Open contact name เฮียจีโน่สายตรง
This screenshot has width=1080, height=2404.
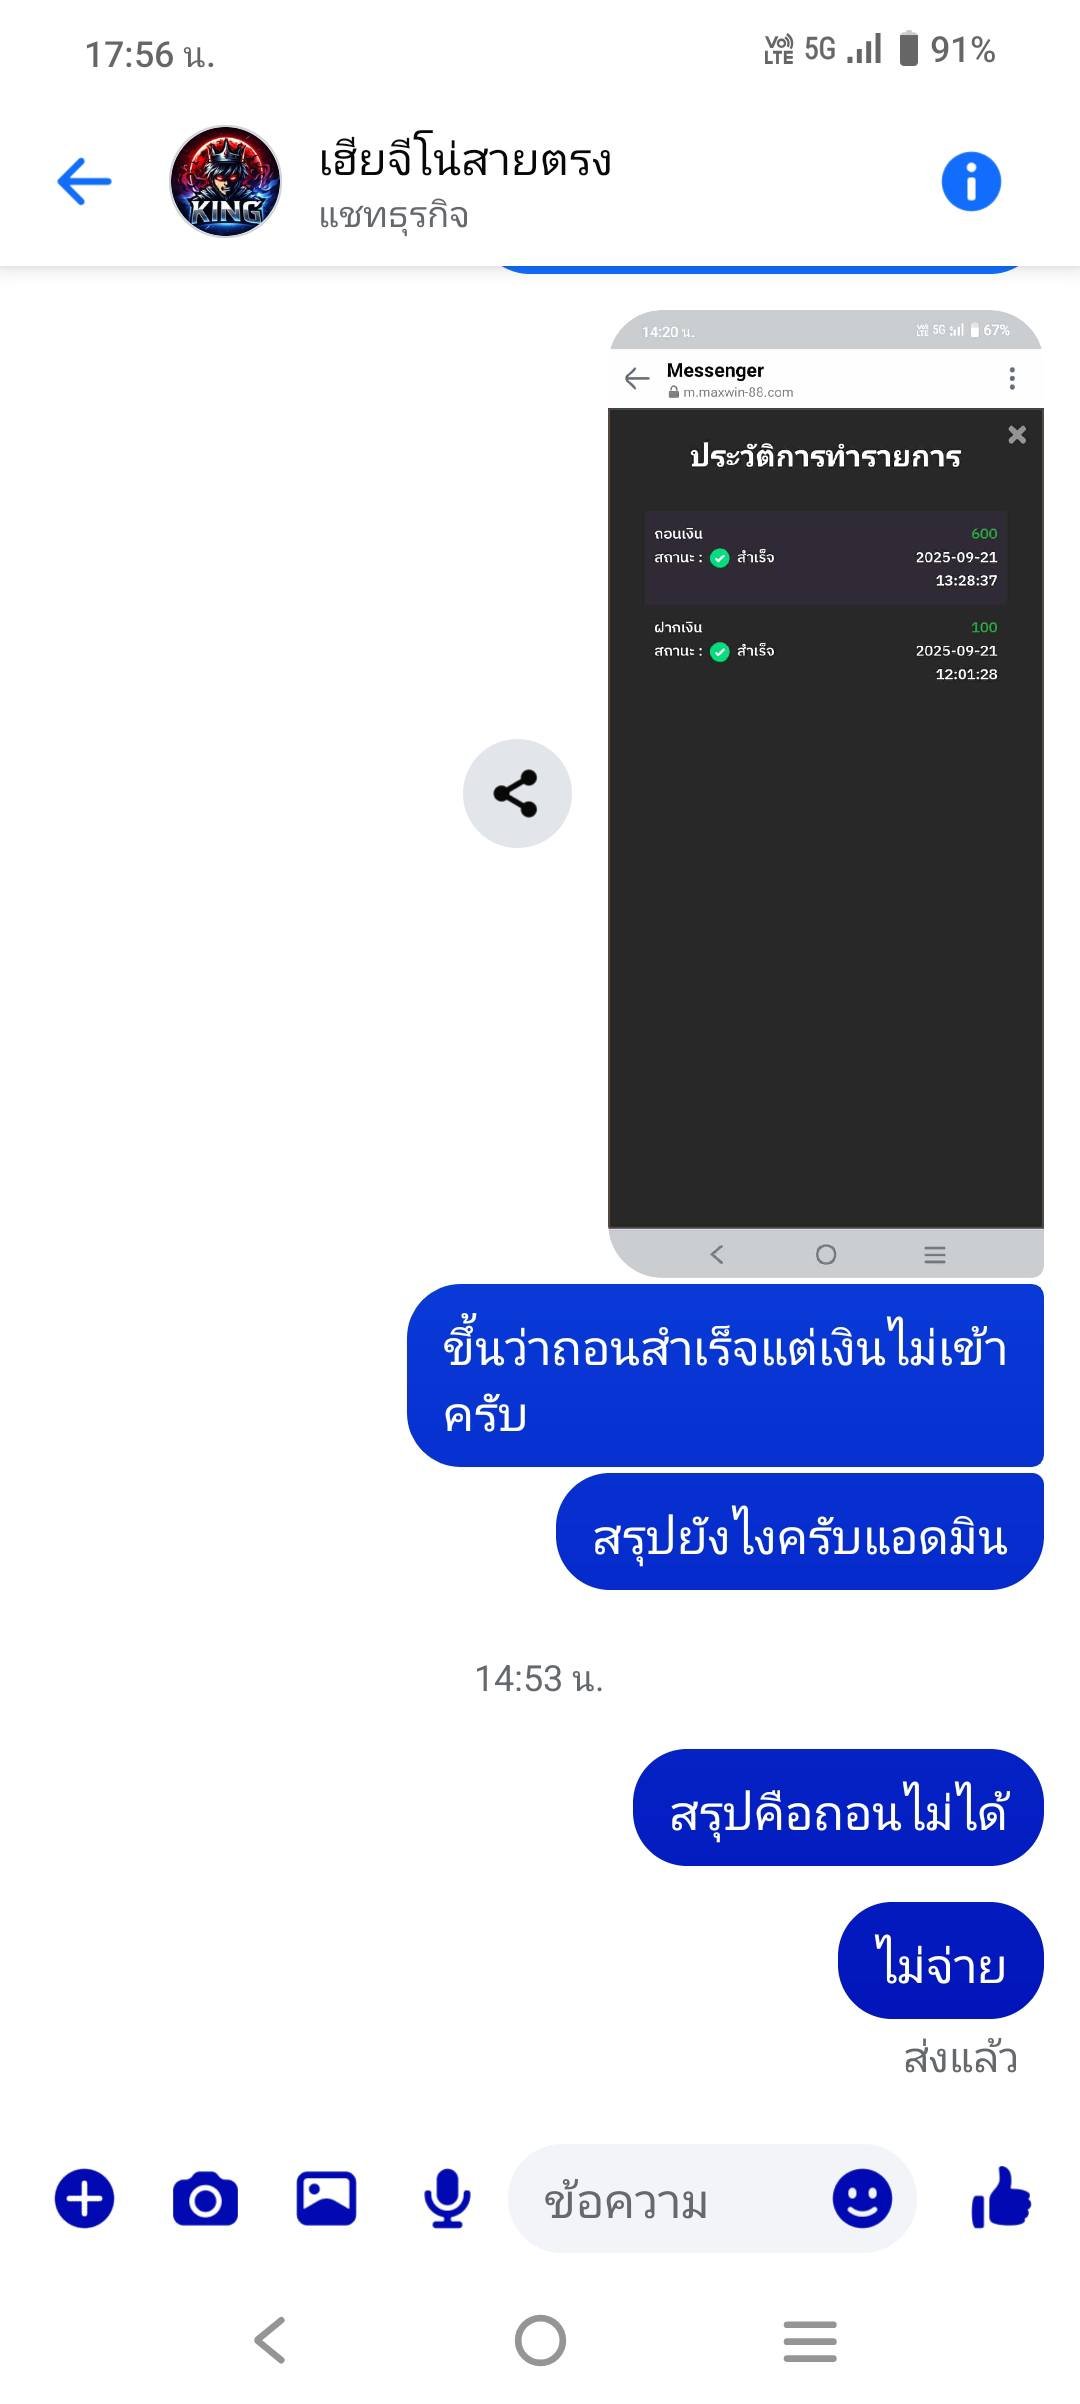click(465, 160)
